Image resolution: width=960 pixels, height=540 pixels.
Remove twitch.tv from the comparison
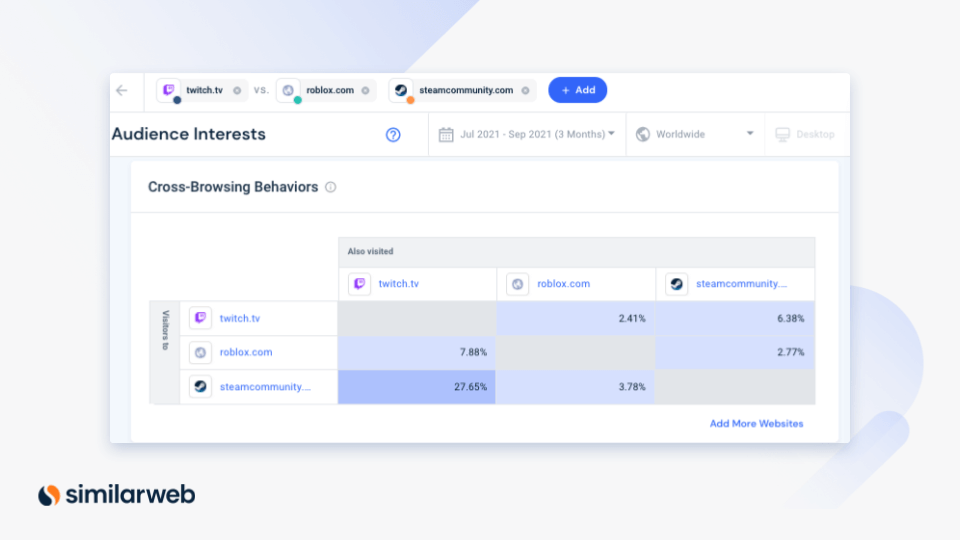coord(237,90)
